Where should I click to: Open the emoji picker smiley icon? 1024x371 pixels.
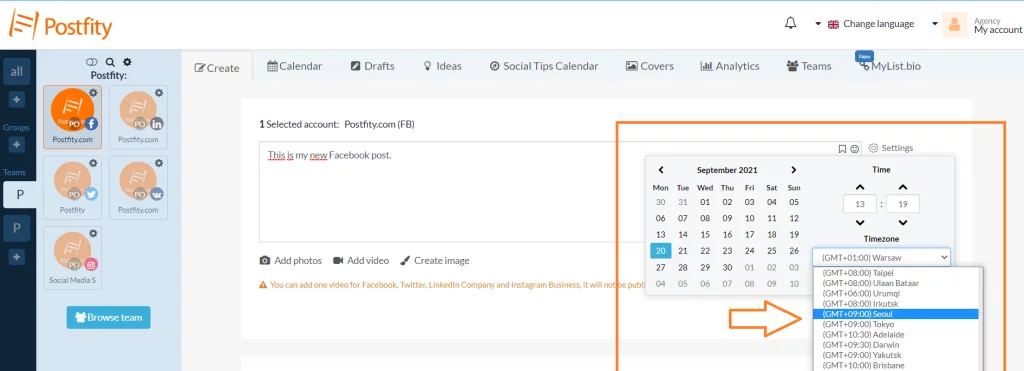855,149
